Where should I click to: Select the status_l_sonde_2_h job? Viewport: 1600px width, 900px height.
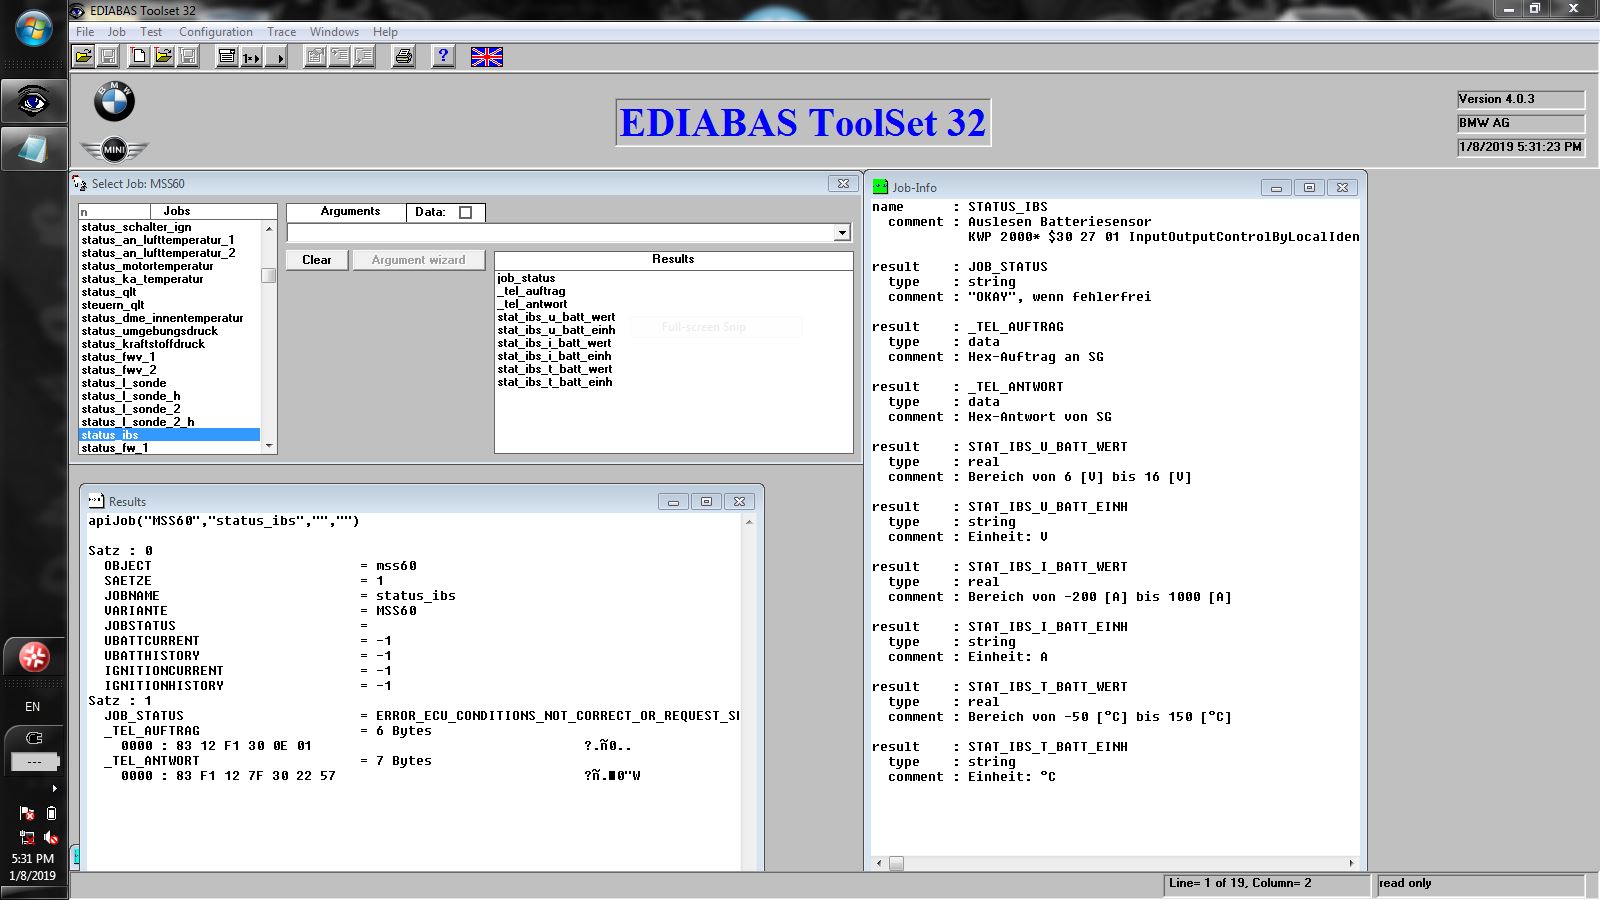pyautogui.click(x=169, y=422)
